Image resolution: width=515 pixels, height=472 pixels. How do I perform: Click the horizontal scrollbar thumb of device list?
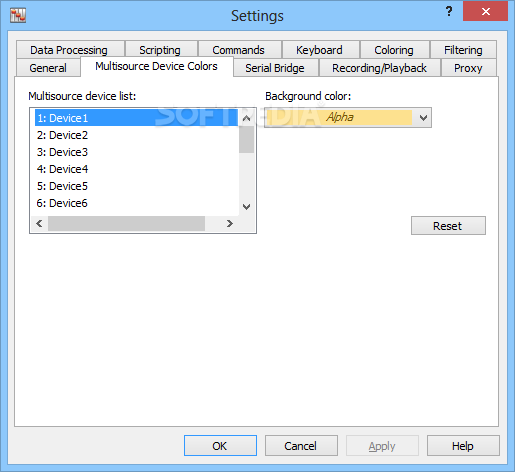tap(126, 223)
